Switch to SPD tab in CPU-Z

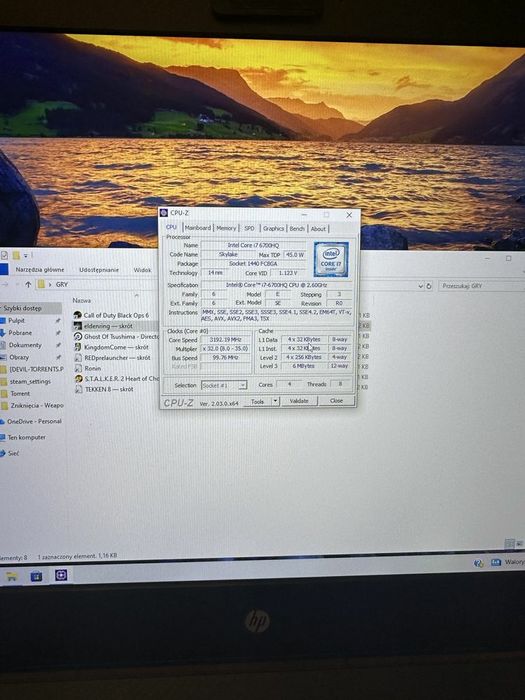(249, 228)
